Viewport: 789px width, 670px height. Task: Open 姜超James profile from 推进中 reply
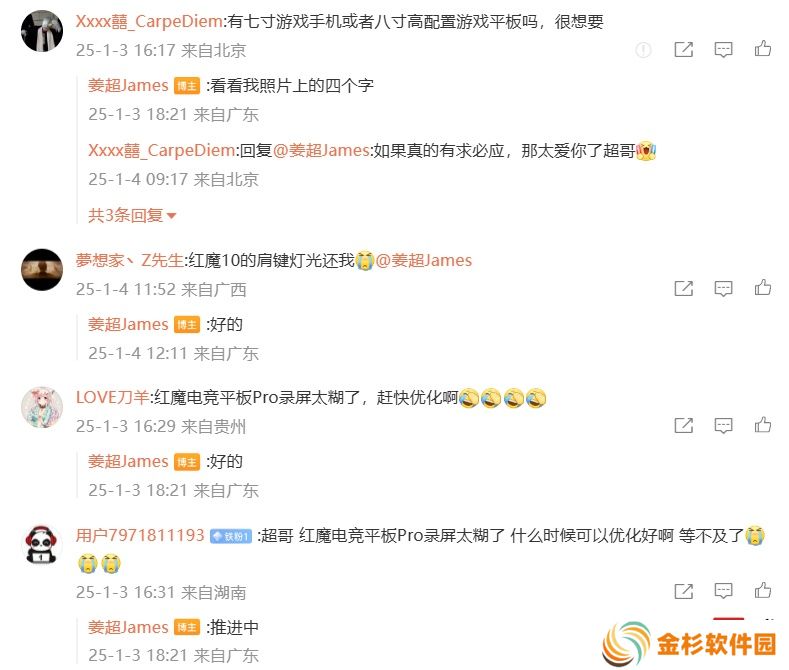128,627
